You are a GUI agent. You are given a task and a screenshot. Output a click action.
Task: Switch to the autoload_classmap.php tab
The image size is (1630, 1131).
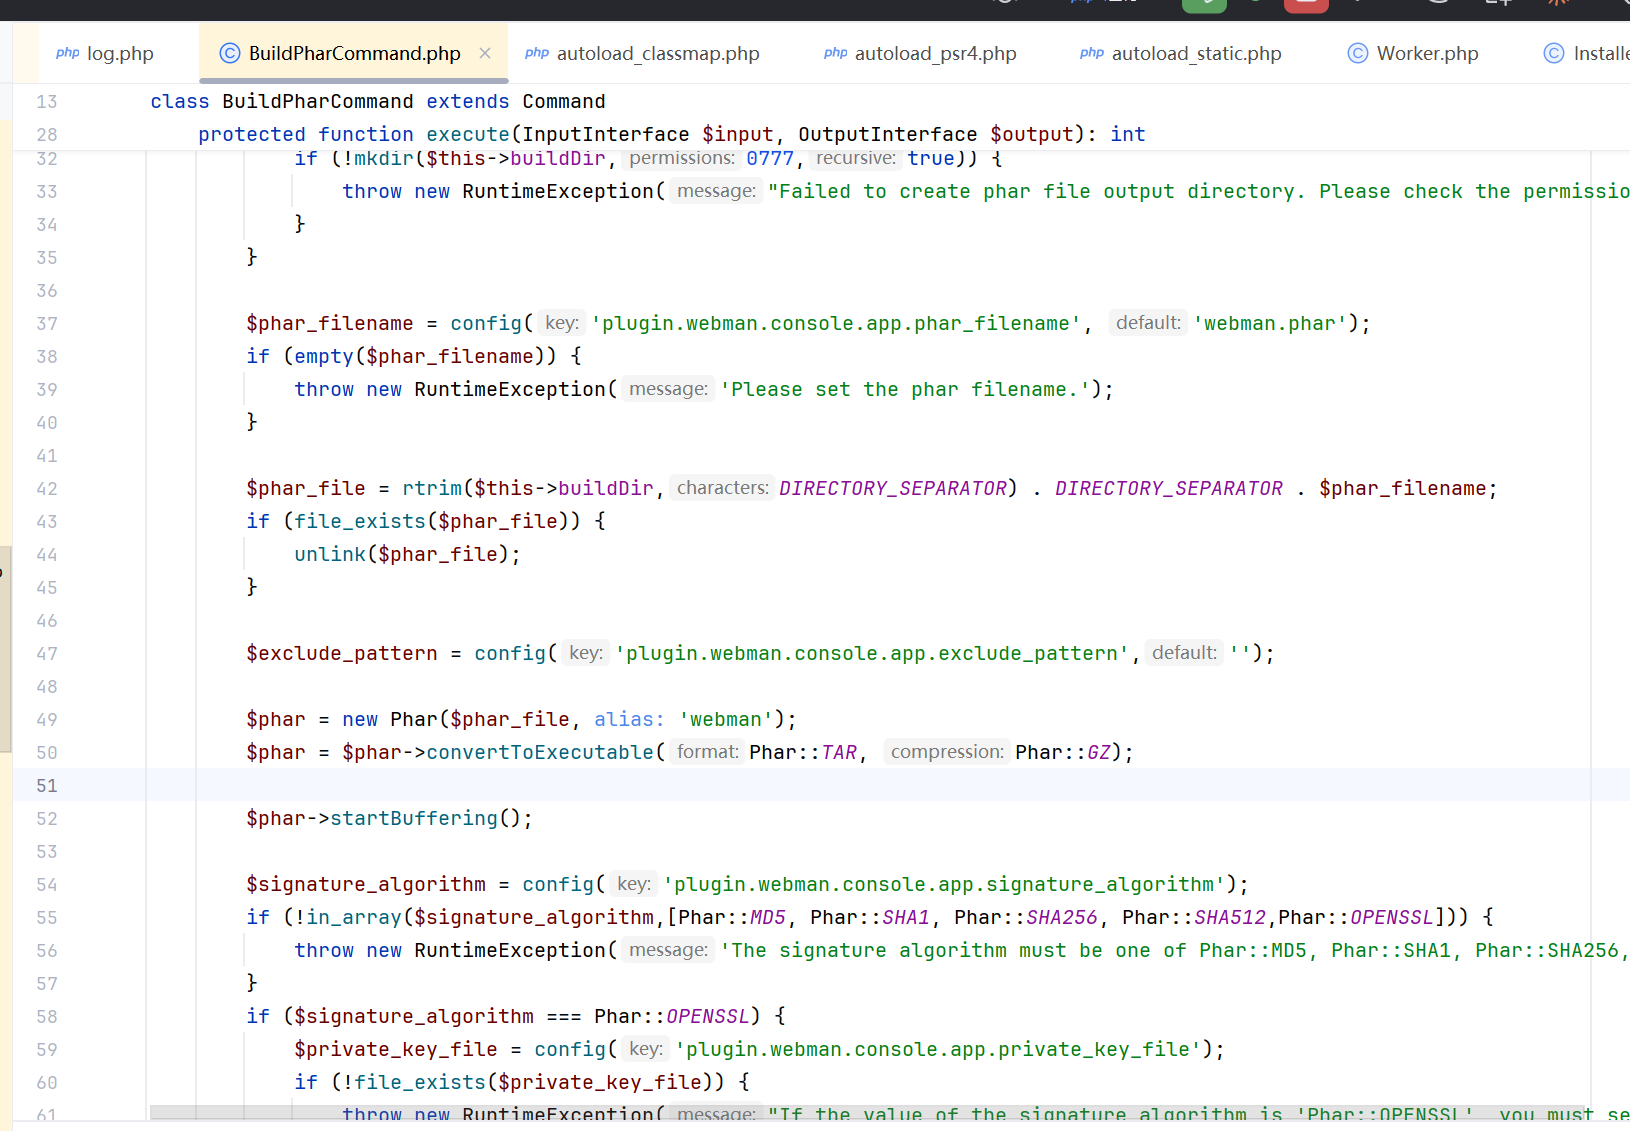[657, 53]
